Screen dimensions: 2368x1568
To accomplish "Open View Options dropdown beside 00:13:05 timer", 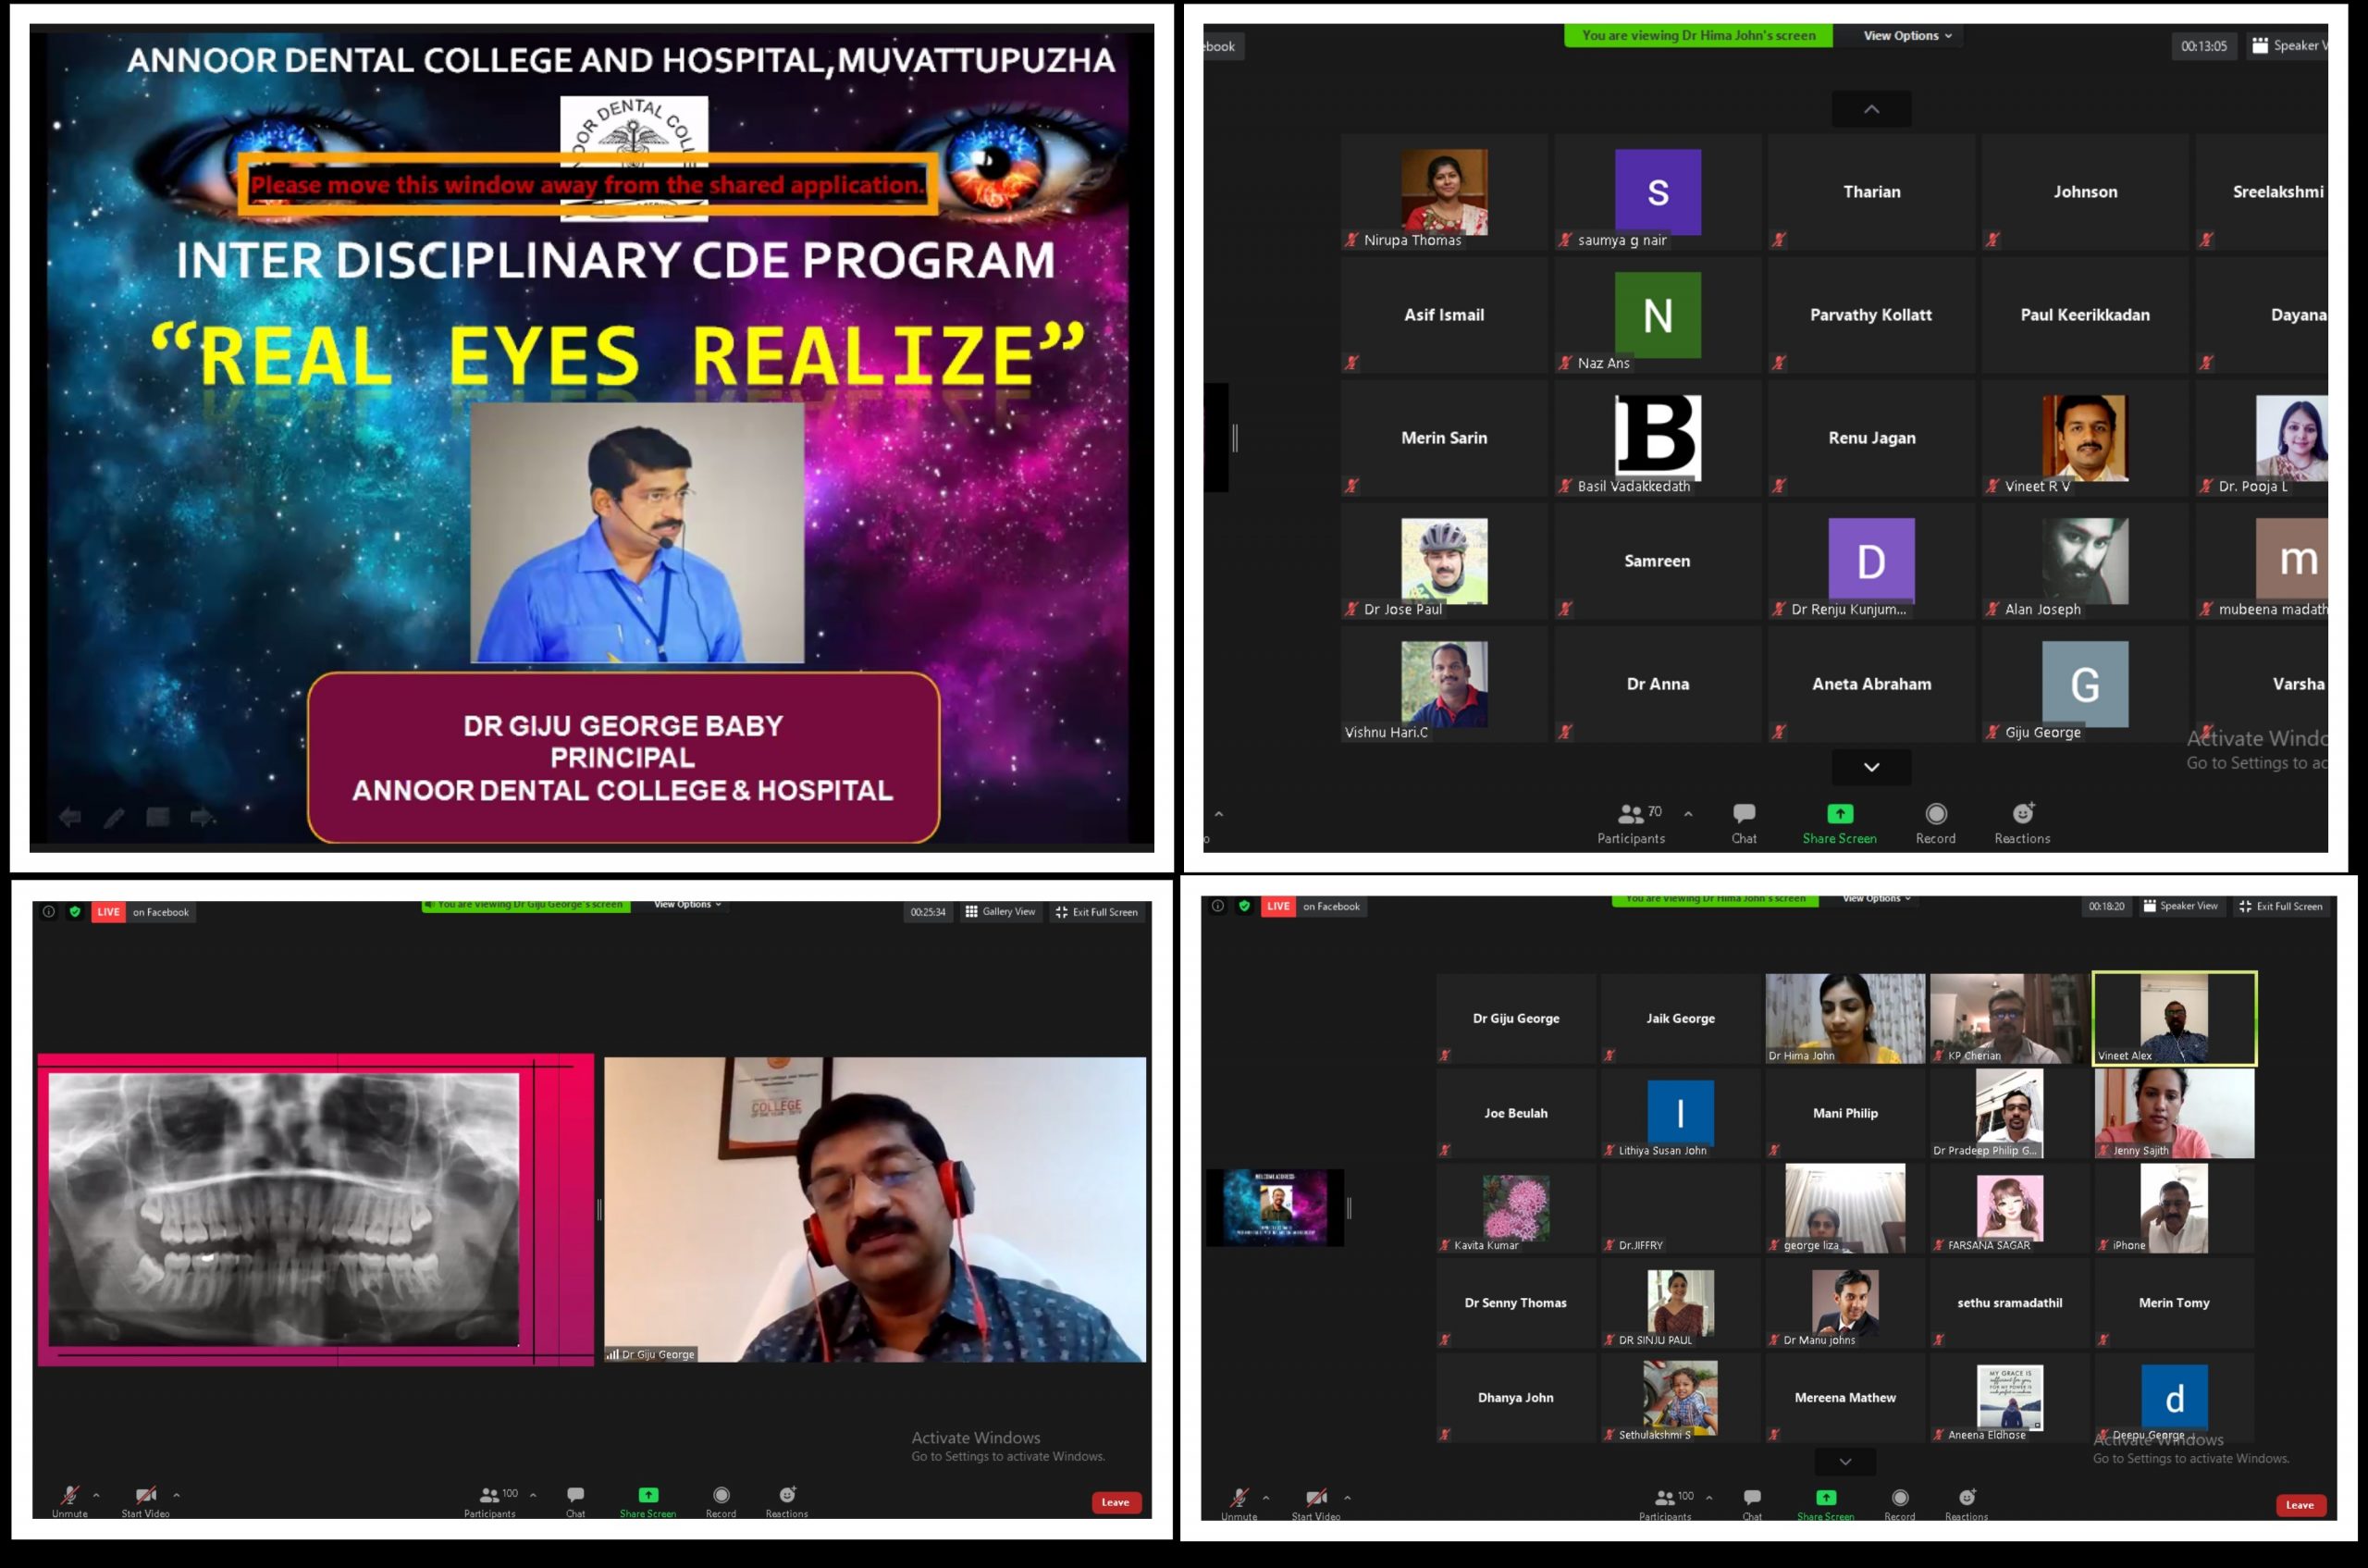I will click(x=1907, y=35).
